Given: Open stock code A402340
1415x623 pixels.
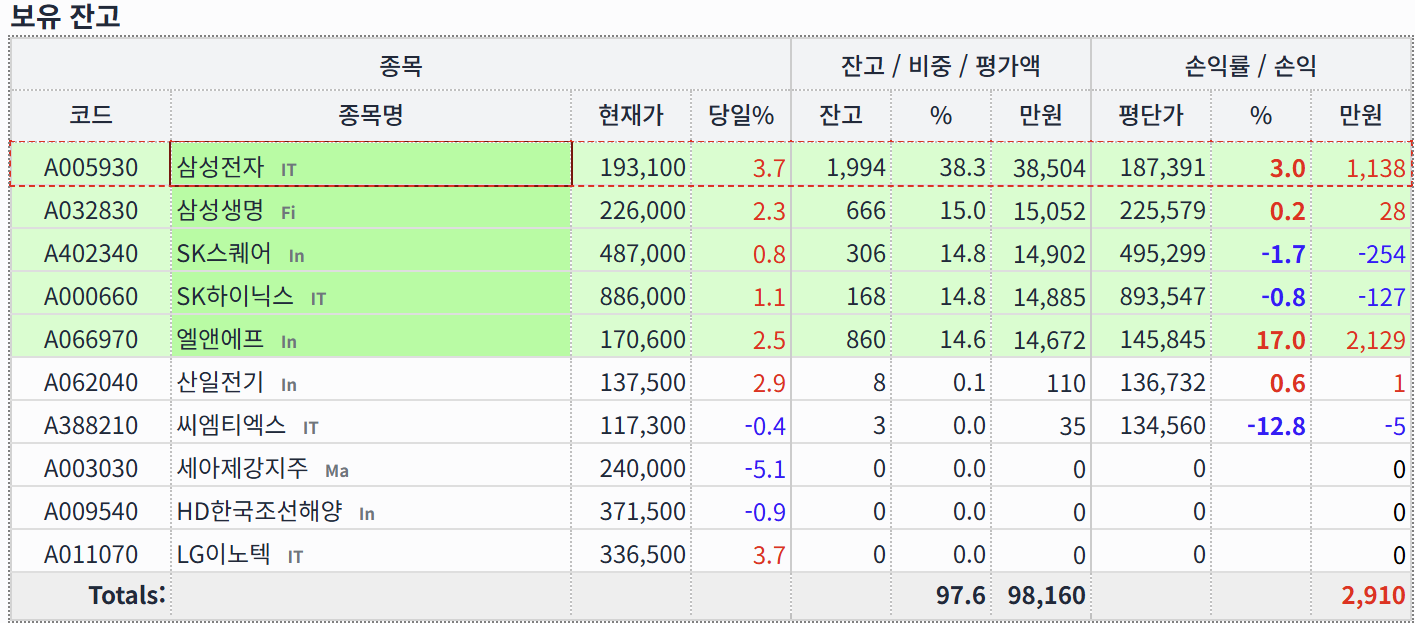Looking at the screenshot, I should point(90,254).
